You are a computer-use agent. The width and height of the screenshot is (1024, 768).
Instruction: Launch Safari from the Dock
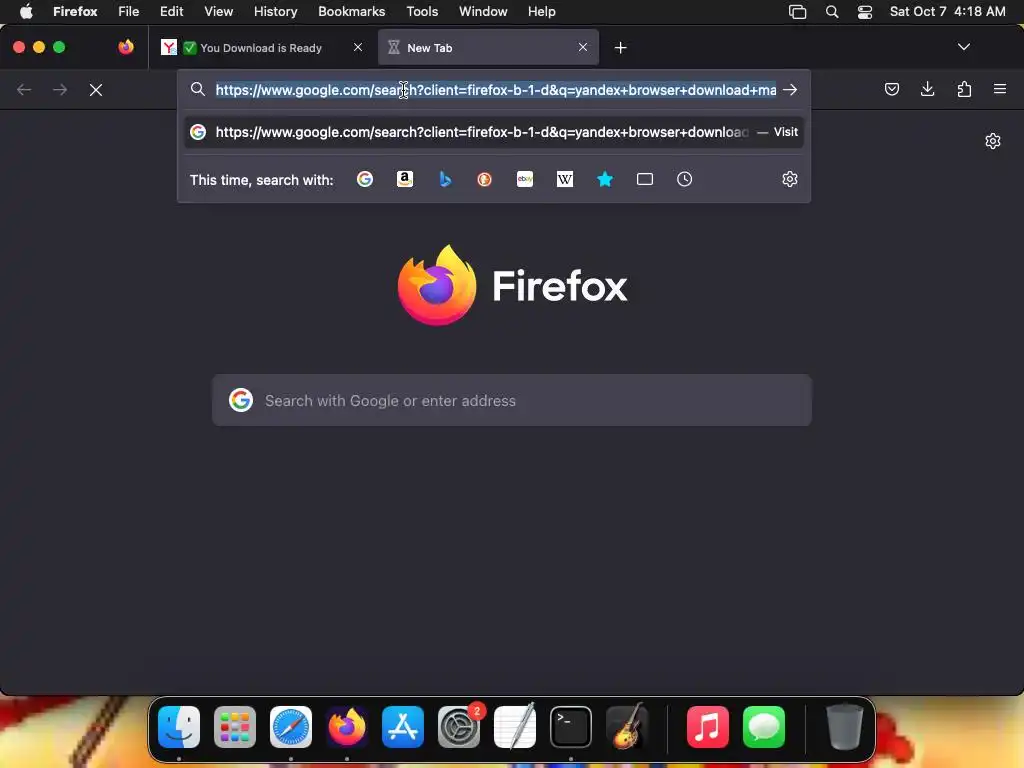[291, 726]
